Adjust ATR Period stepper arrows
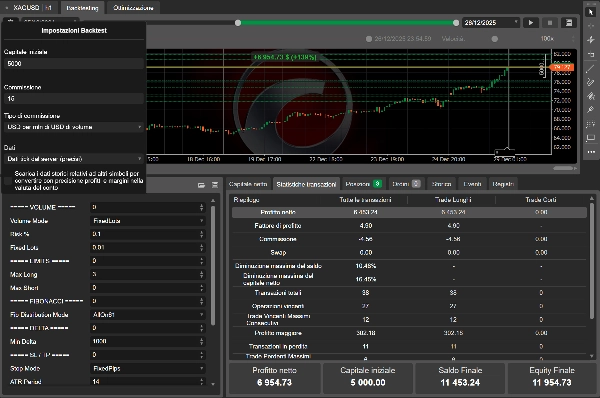600x398 pixels. [201, 382]
